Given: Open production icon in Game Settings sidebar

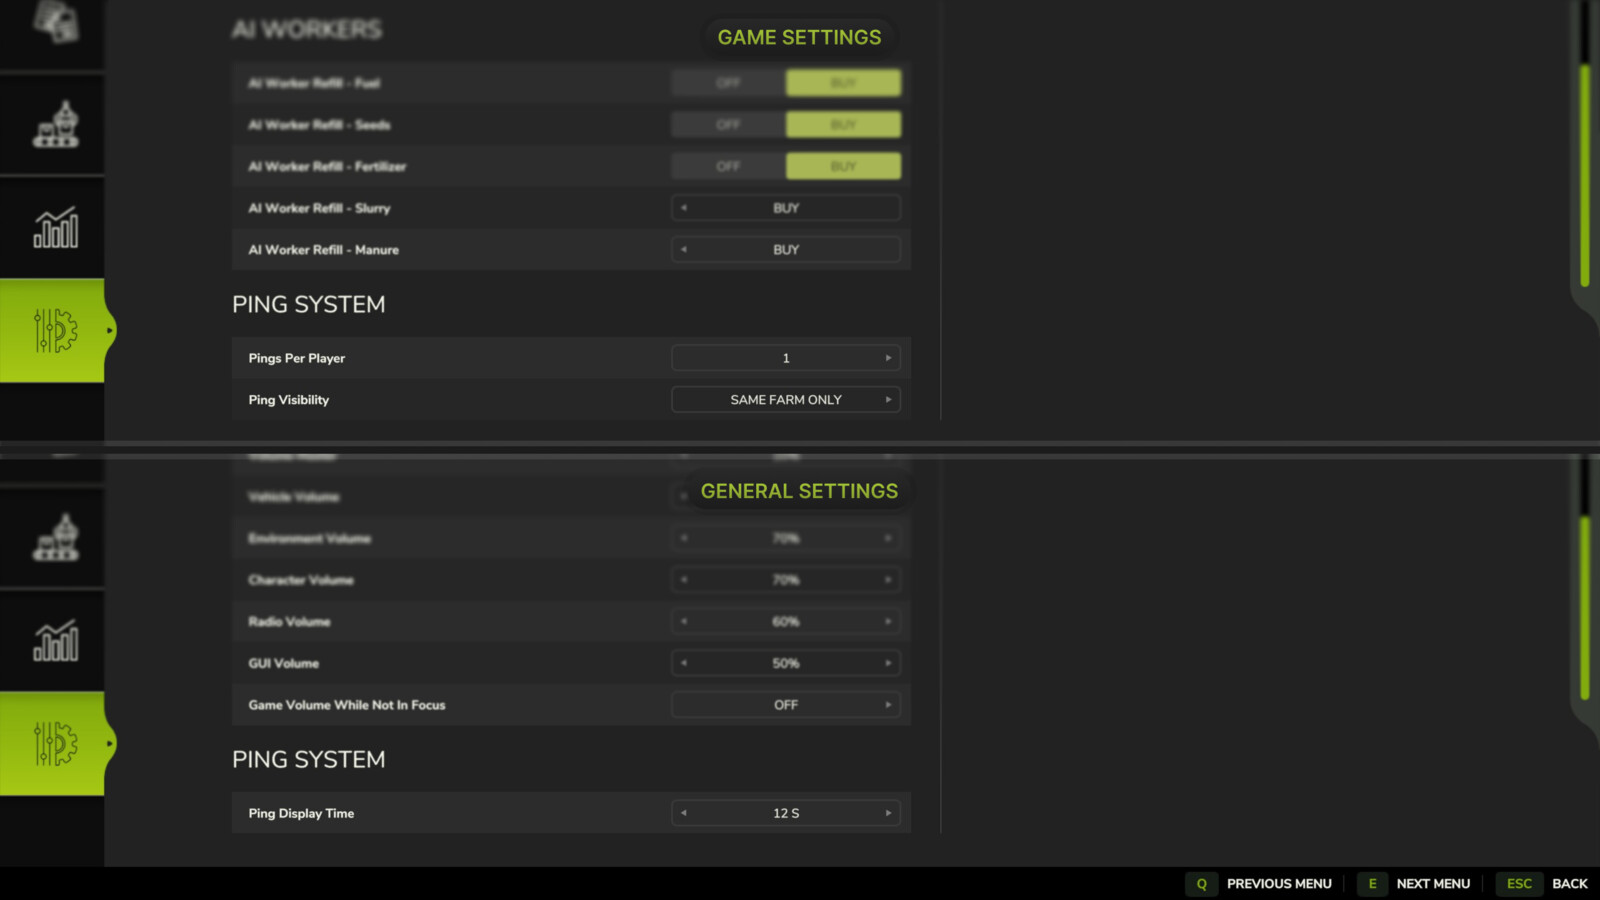Looking at the screenshot, I should click(55, 125).
